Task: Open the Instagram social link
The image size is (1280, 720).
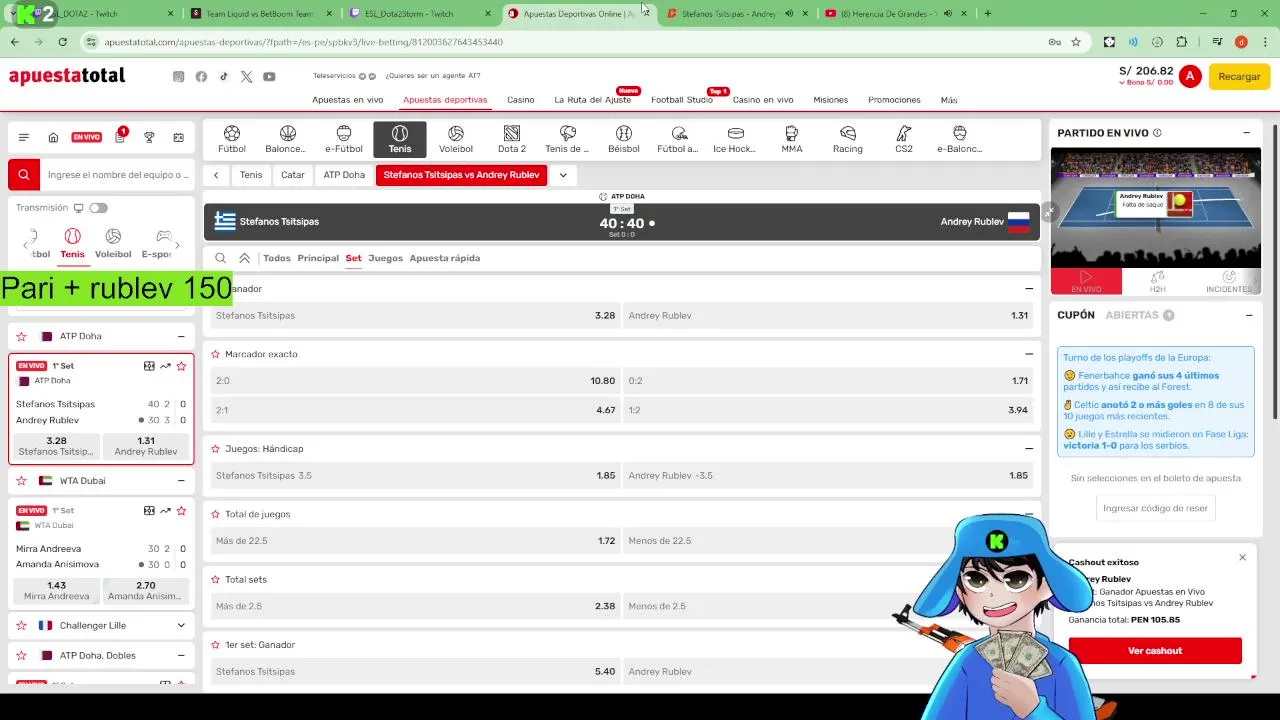Action: [x=179, y=77]
